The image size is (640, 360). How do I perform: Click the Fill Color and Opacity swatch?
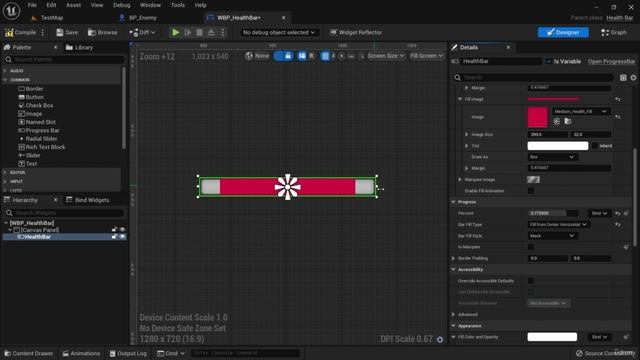(x=552, y=337)
